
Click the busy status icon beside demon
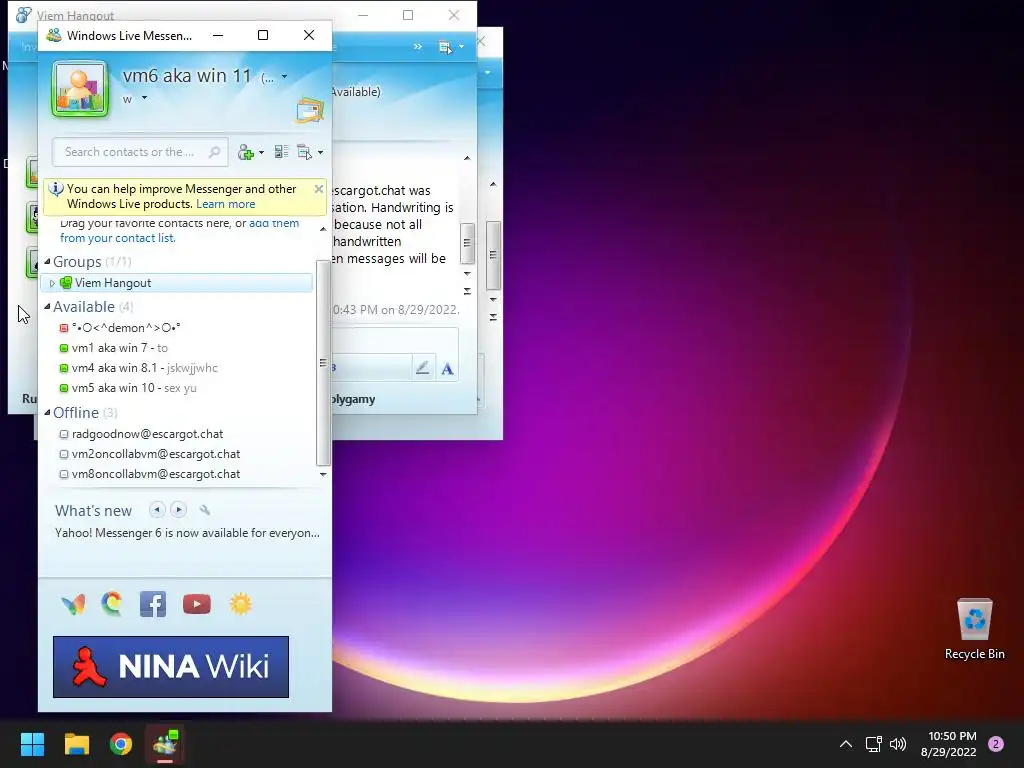63,328
